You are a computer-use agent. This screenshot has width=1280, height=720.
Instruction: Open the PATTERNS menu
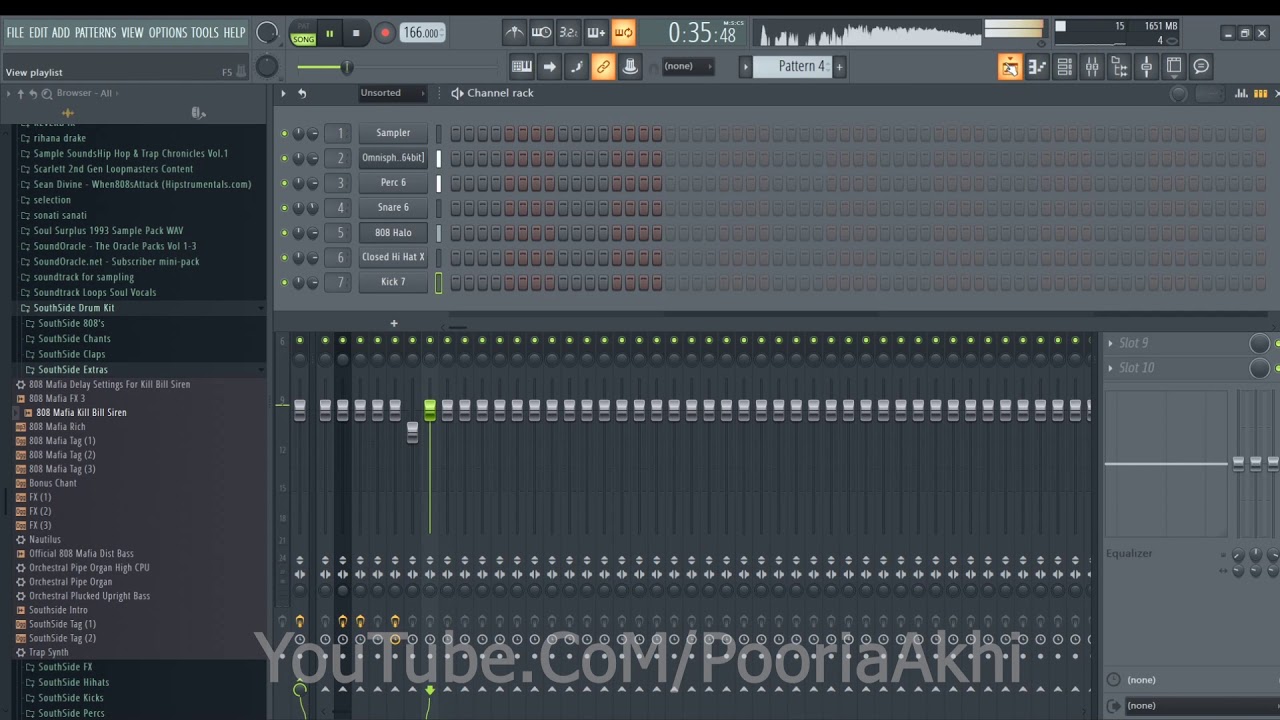pyautogui.click(x=96, y=33)
